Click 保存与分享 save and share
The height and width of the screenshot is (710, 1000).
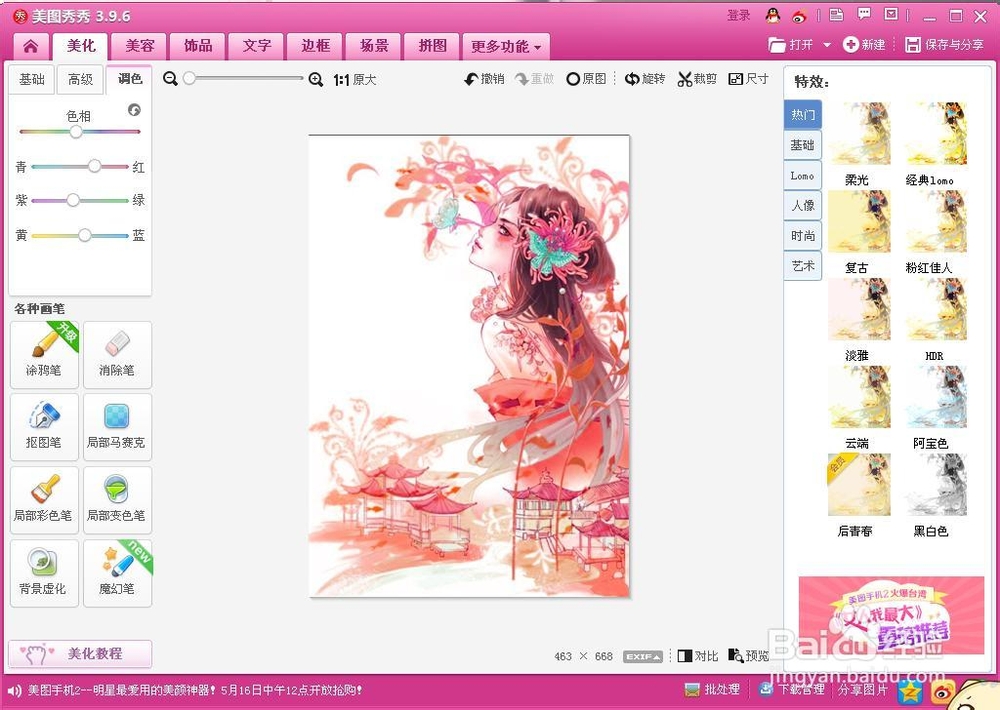pyautogui.click(x=945, y=45)
